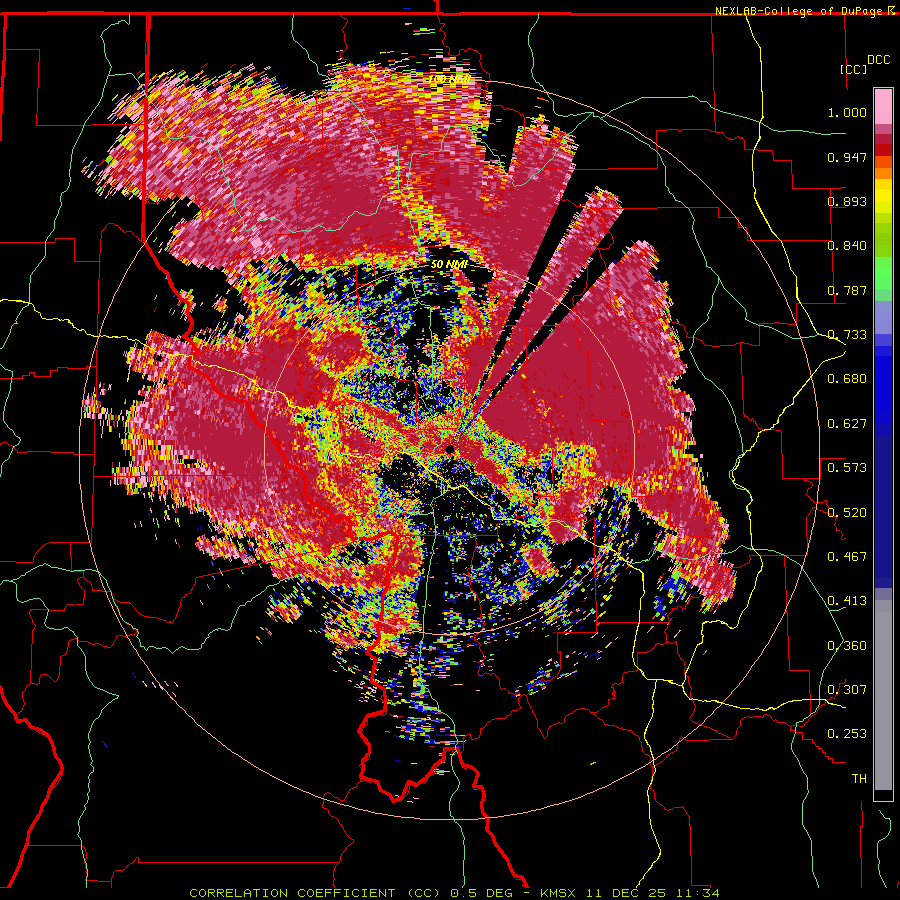Click the 0.253 scale value
The height and width of the screenshot is (900, 900).
coord(847,734)
